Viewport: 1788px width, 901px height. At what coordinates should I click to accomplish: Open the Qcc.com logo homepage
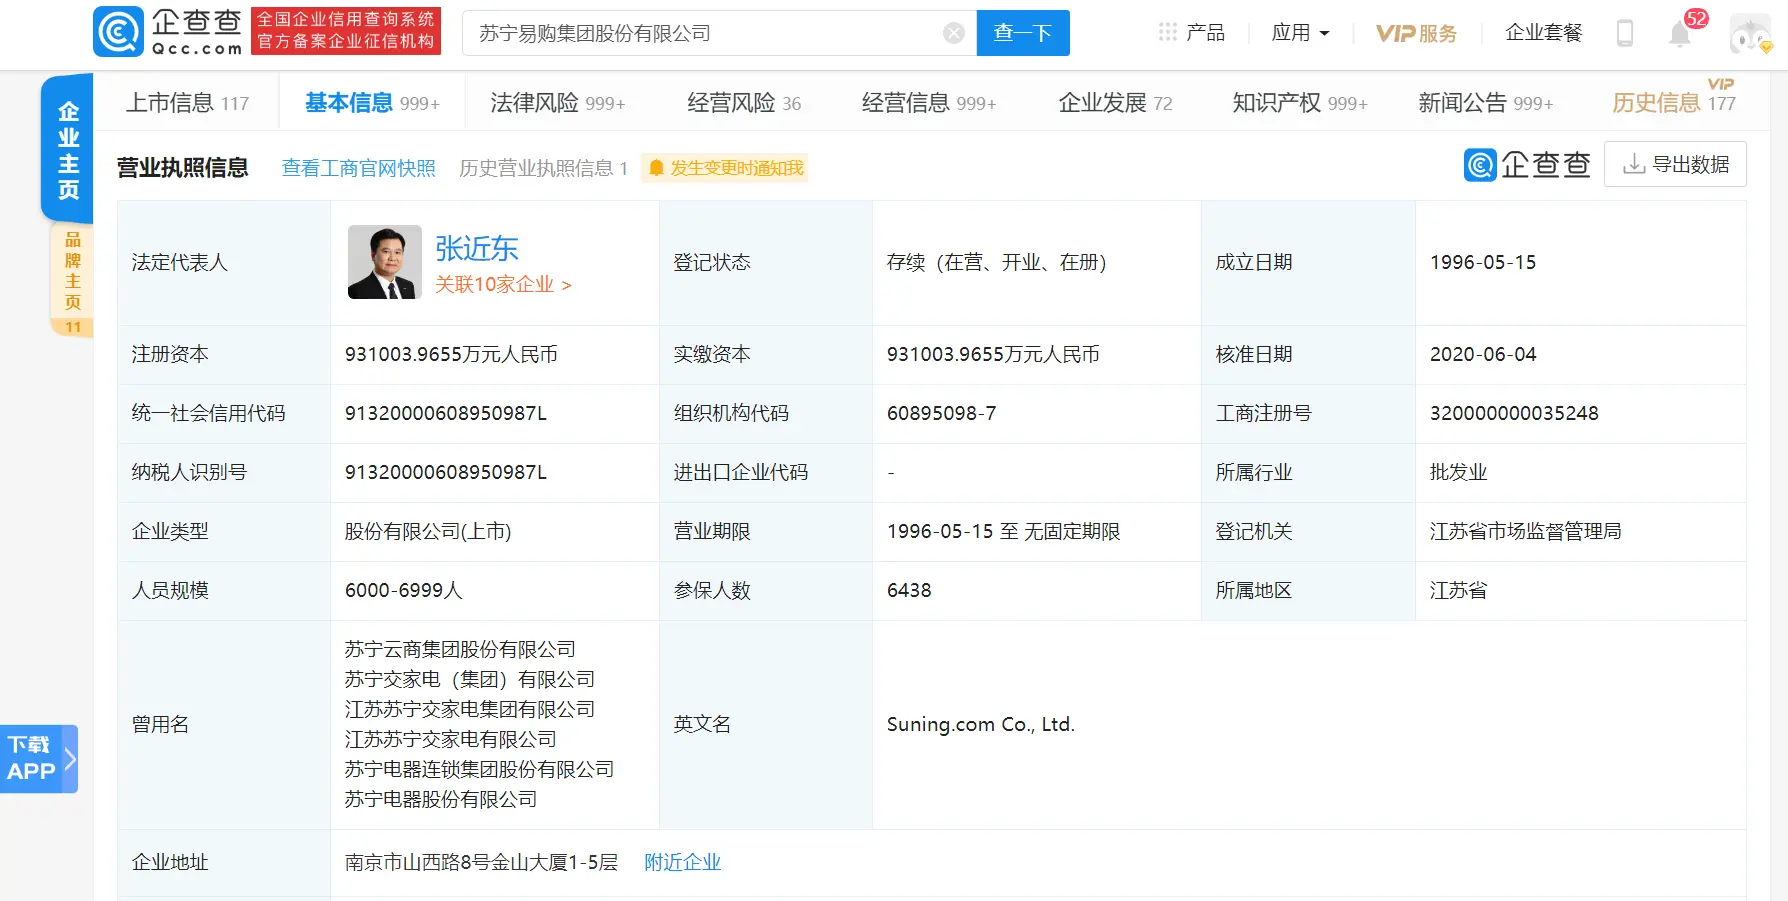168,32
